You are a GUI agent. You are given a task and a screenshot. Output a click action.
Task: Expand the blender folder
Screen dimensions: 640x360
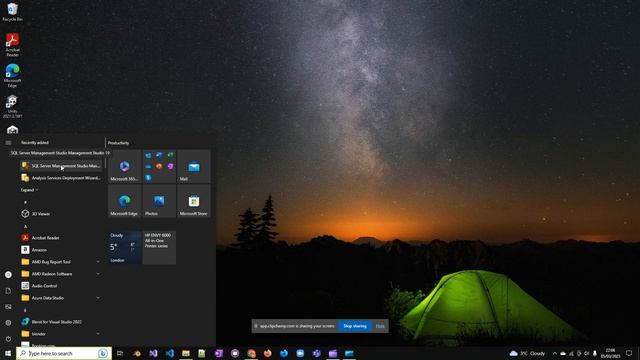(60, 334)
